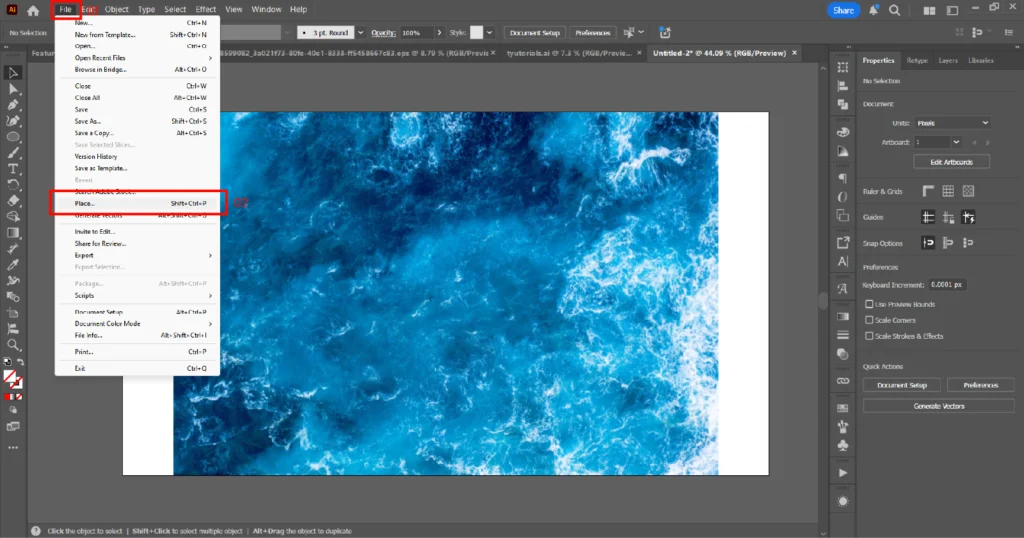Select the Eyedropper tool

pyautogui.click(x=12, y=264)
